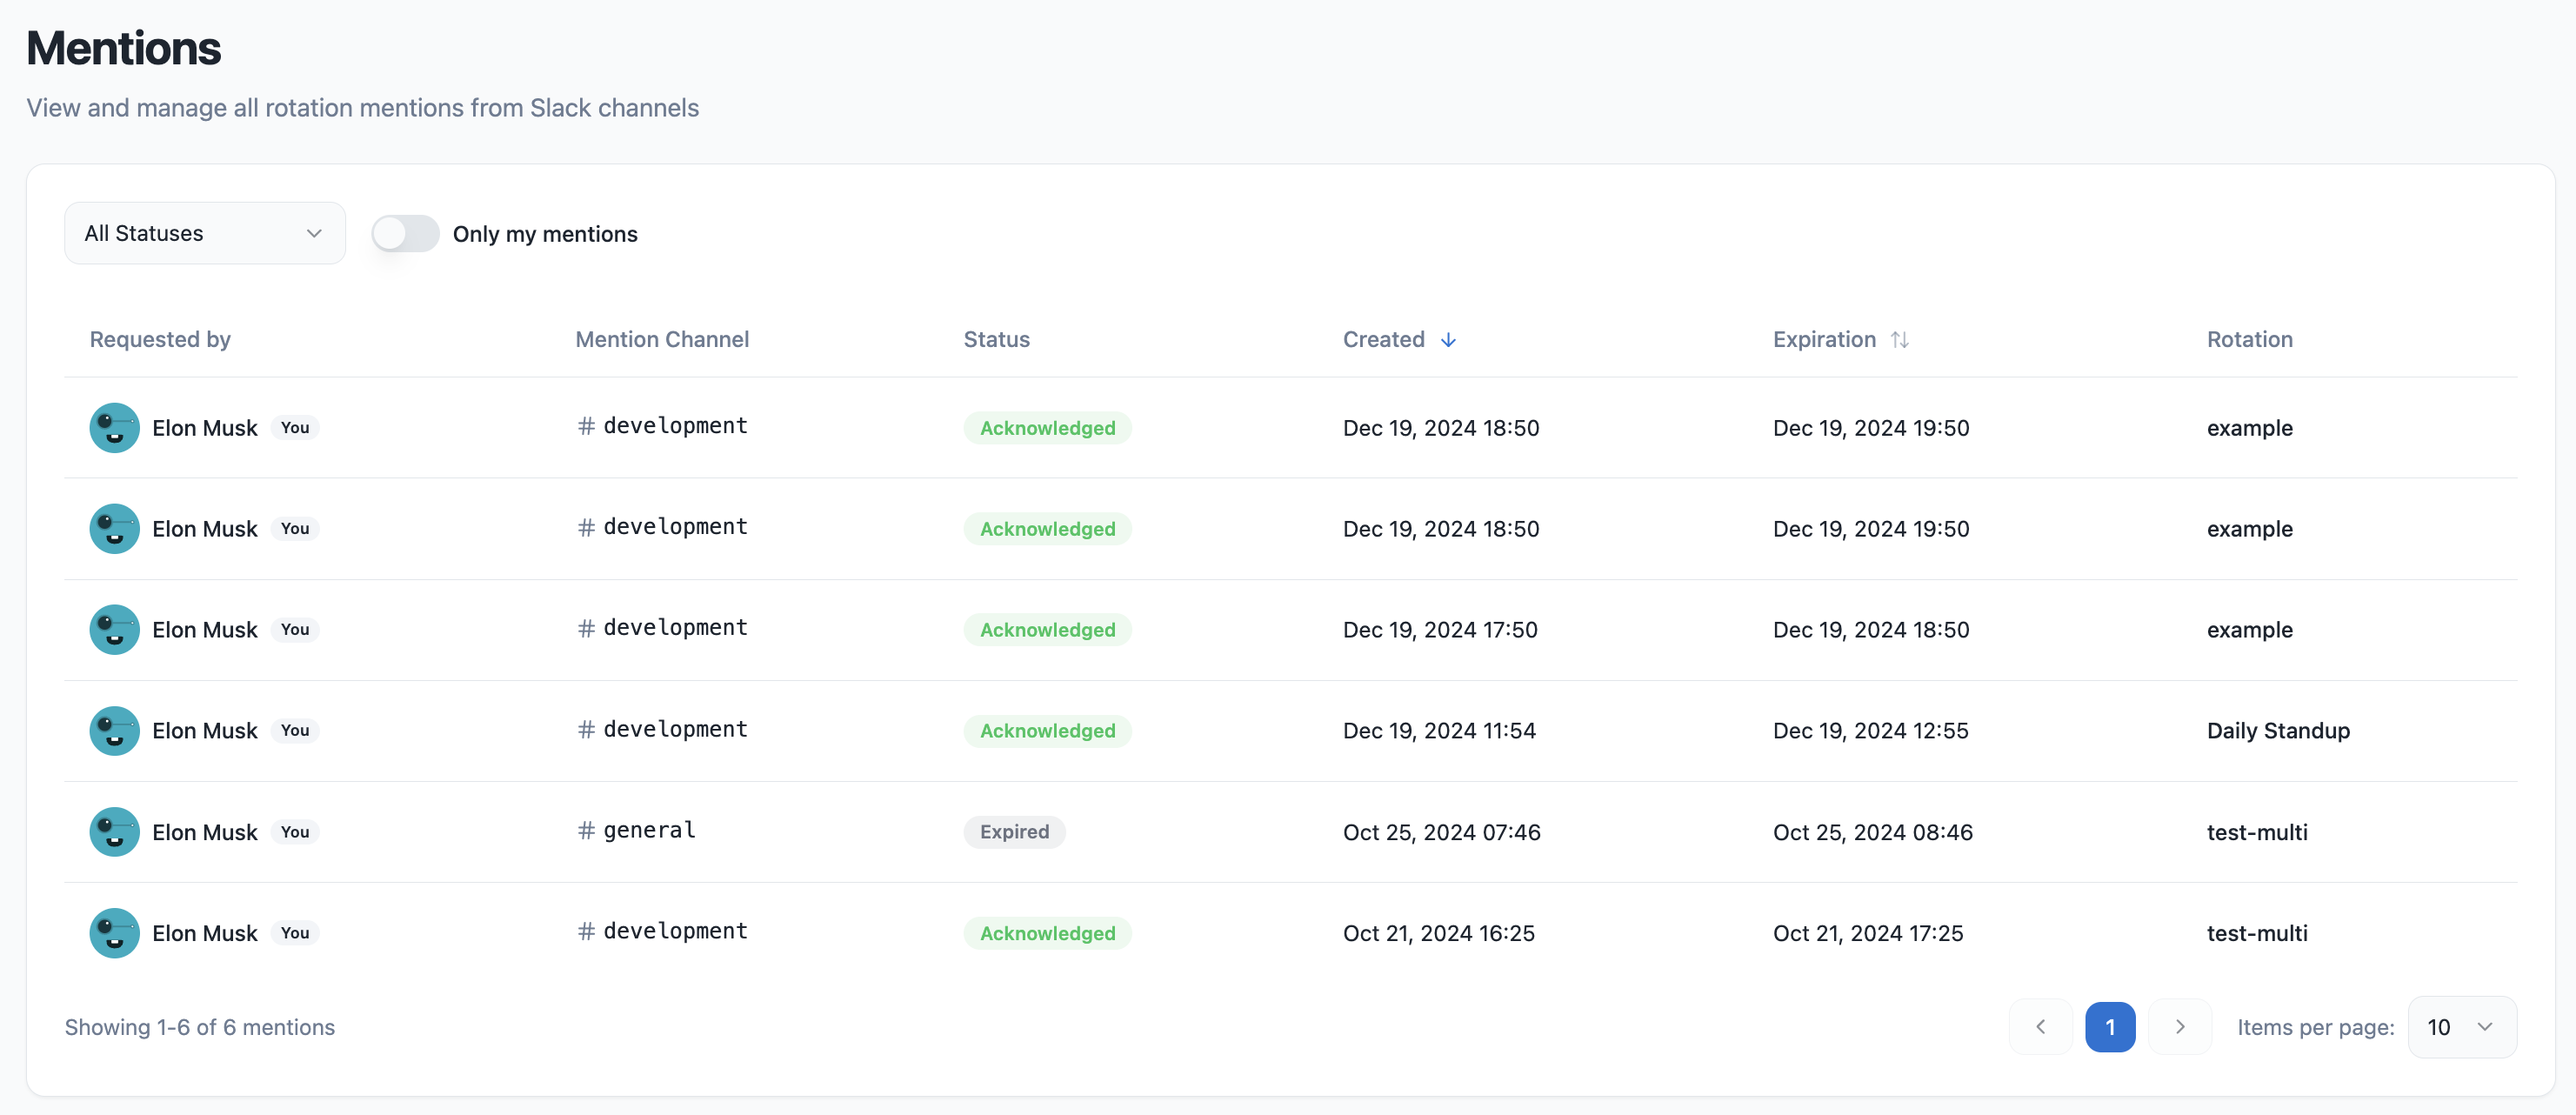Click the You badge in last row
The height and width of the screenshot is (1115, 2576).
tap(294, 933)
